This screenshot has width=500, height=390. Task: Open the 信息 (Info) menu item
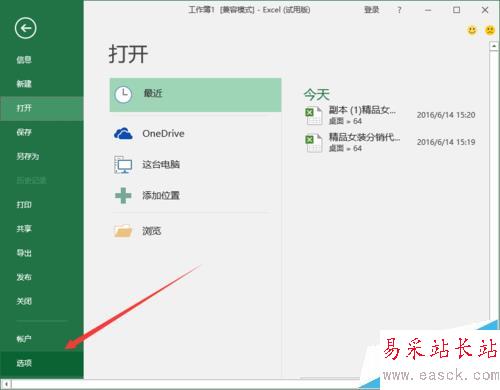pos(24,60)
